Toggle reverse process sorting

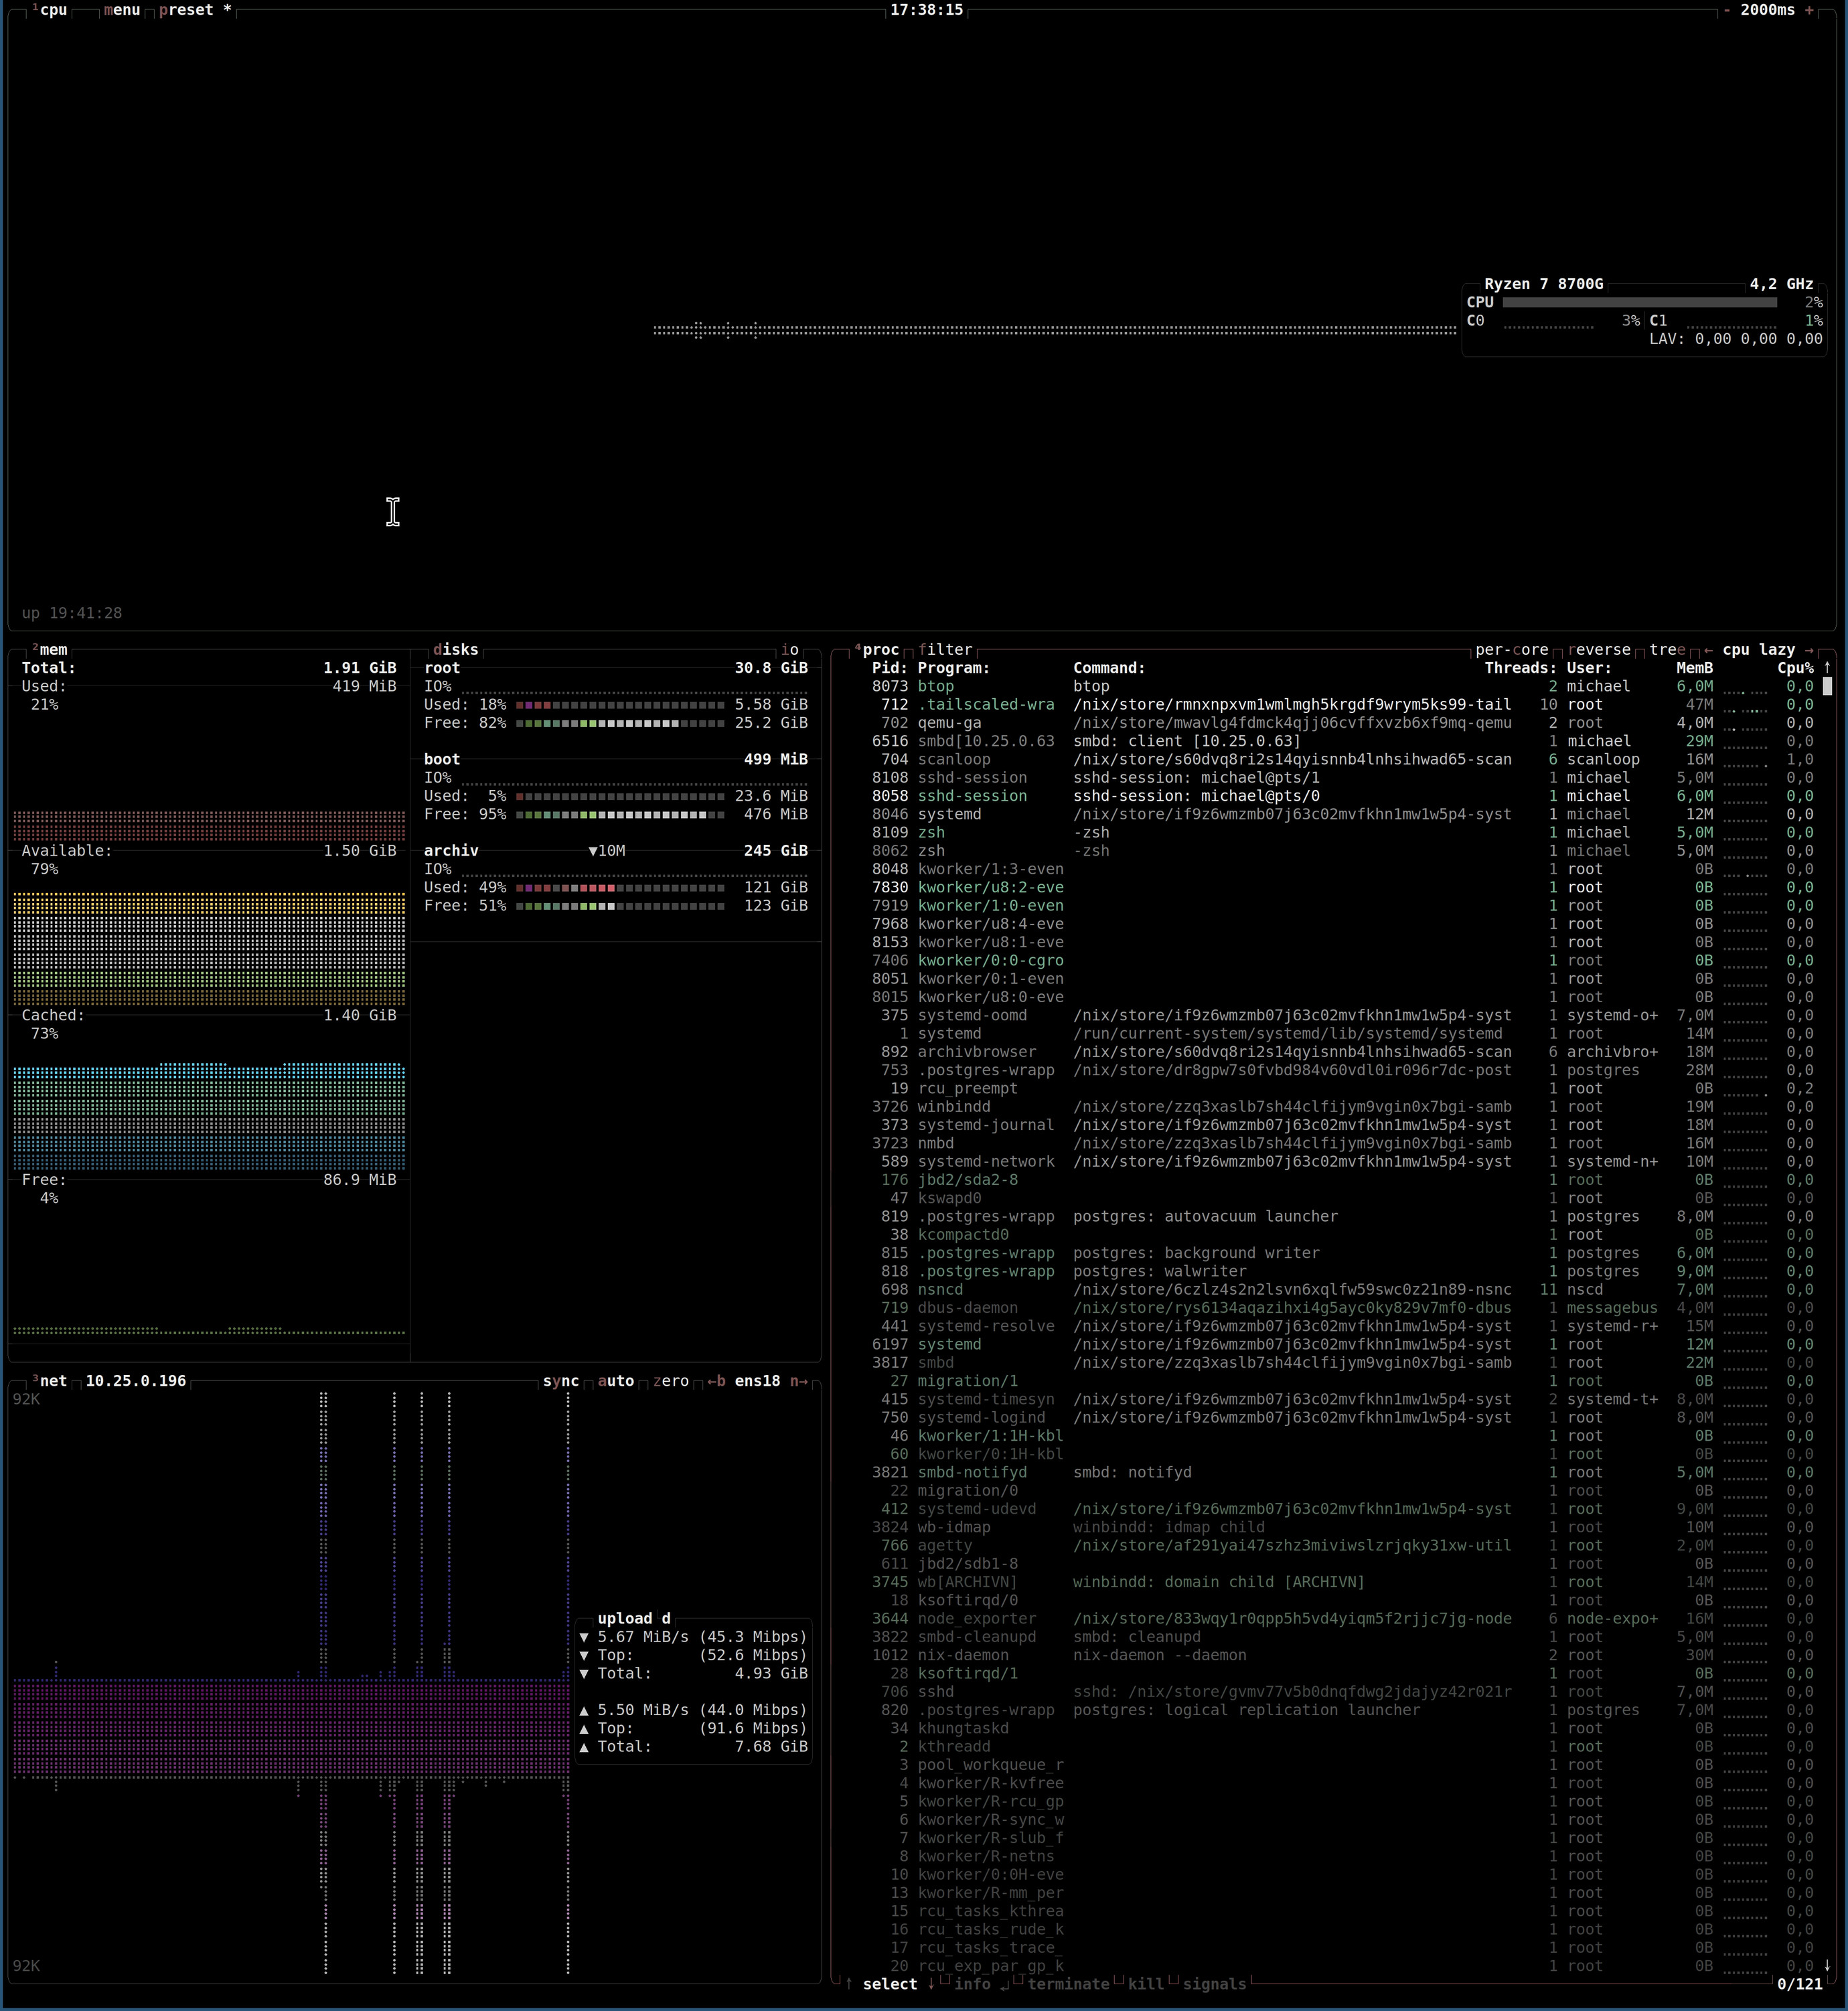[x=1599, y=650]
